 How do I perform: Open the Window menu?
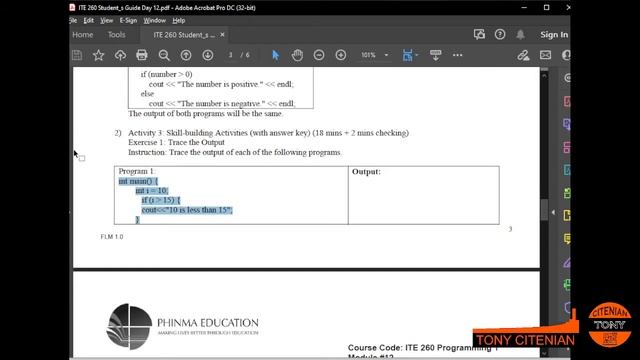point(154,20)
